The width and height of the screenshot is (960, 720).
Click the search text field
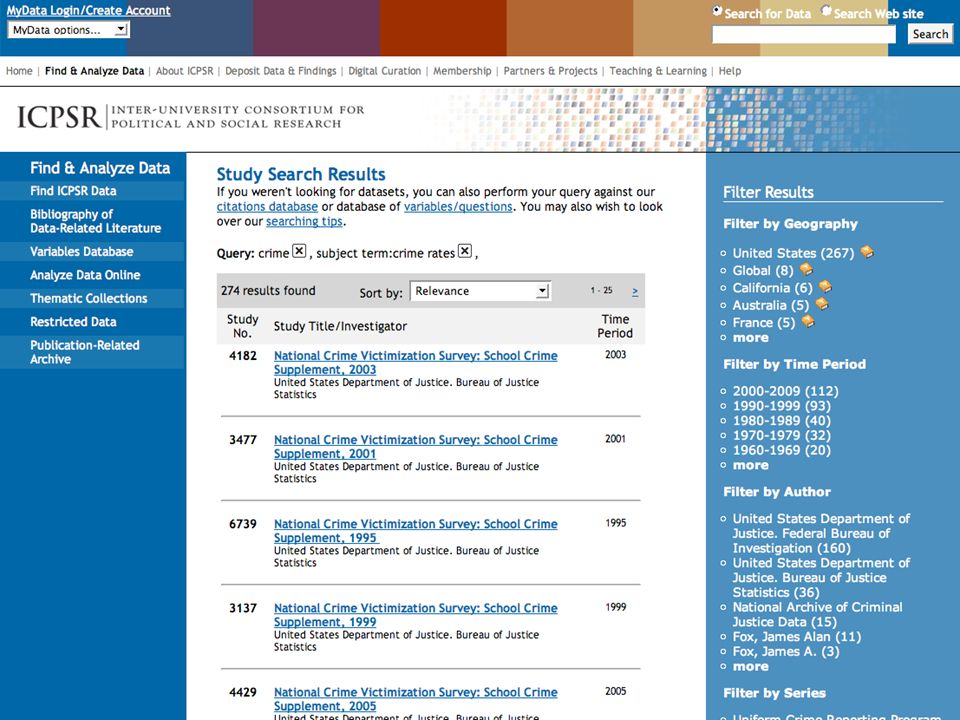tap(804, 34)
